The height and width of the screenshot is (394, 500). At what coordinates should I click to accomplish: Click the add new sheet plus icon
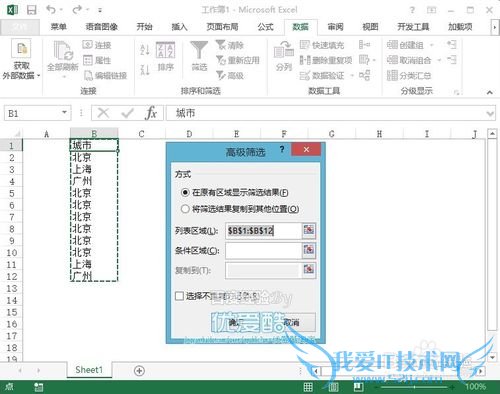point(139,371)
